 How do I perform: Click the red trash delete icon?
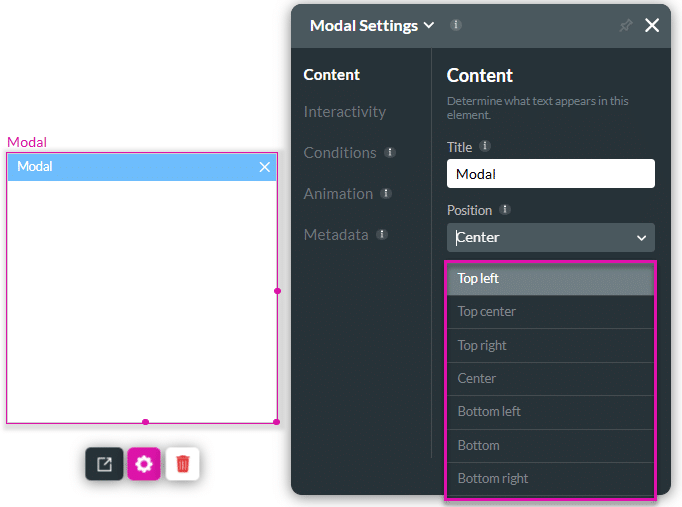(183, 464)
